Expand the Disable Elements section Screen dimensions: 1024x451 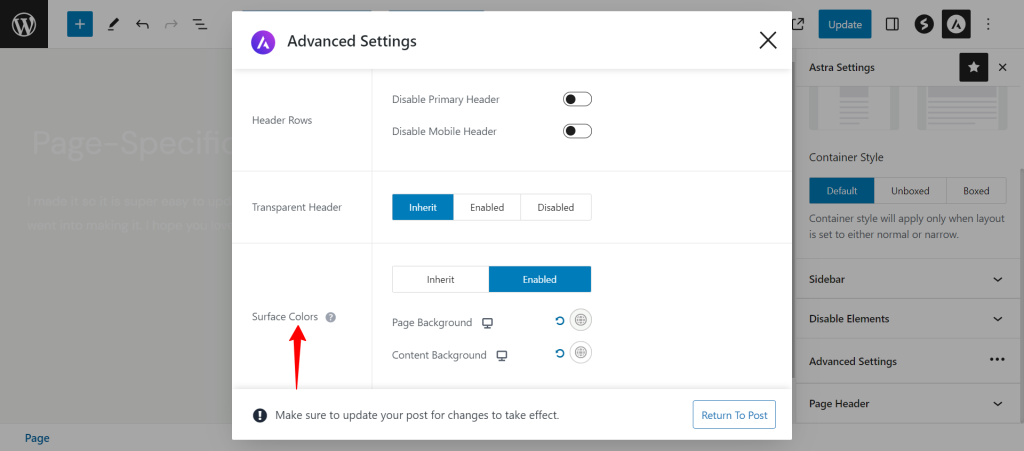(904, 319)
